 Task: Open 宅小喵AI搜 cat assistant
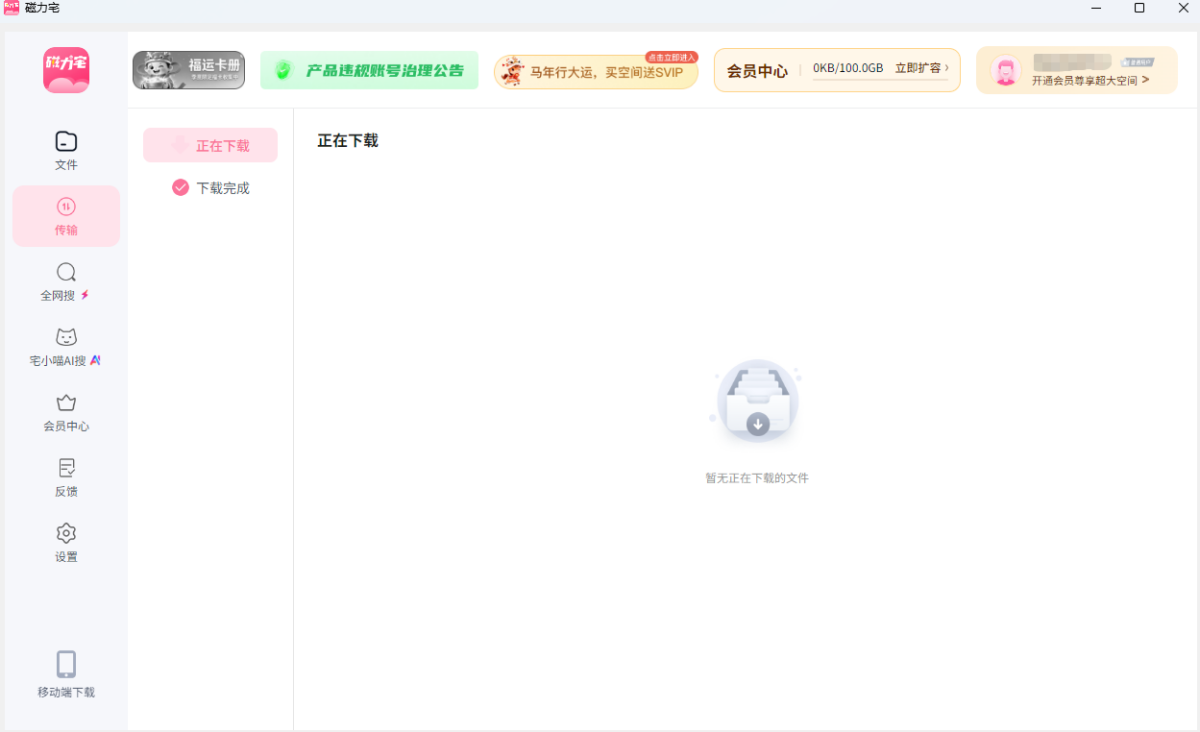pyautogui.click(x=66, y=347)
